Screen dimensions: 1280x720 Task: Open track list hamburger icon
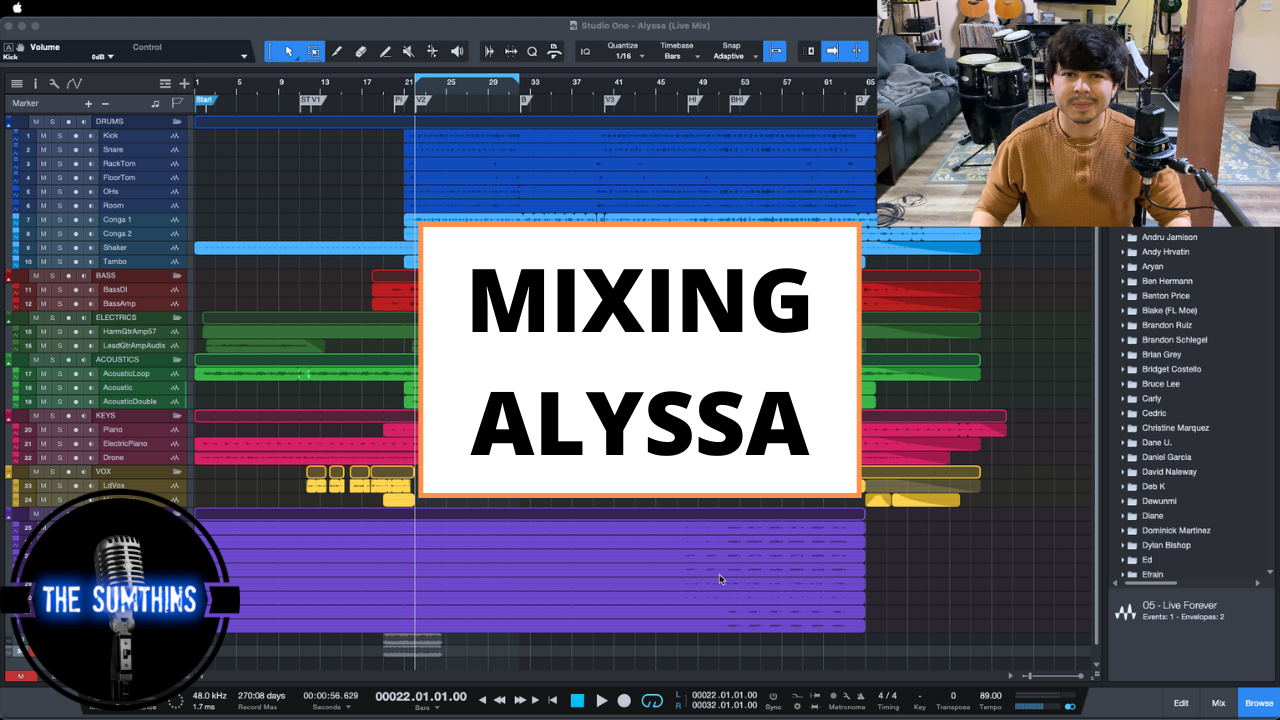(17, 84)
